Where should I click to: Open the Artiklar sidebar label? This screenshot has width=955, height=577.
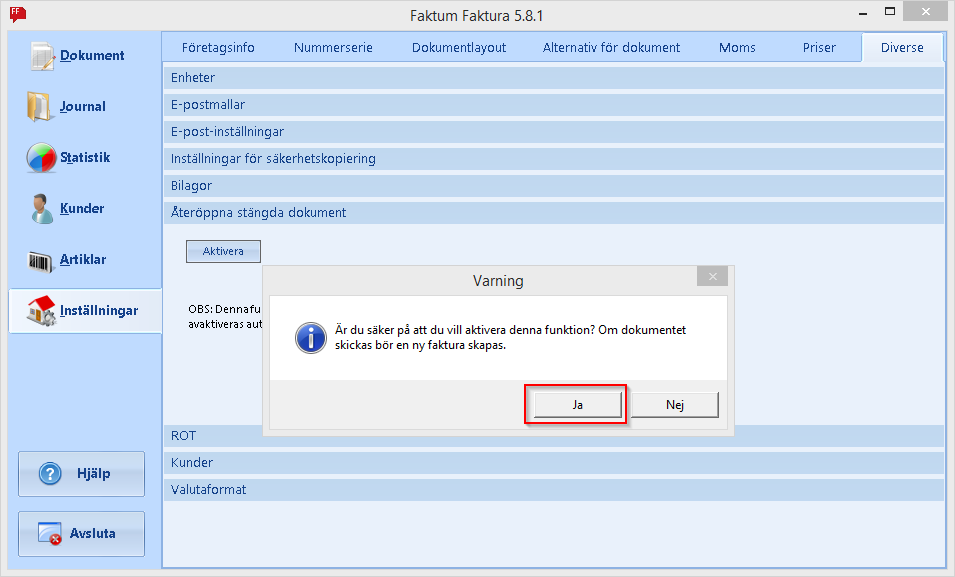(83, 260)
